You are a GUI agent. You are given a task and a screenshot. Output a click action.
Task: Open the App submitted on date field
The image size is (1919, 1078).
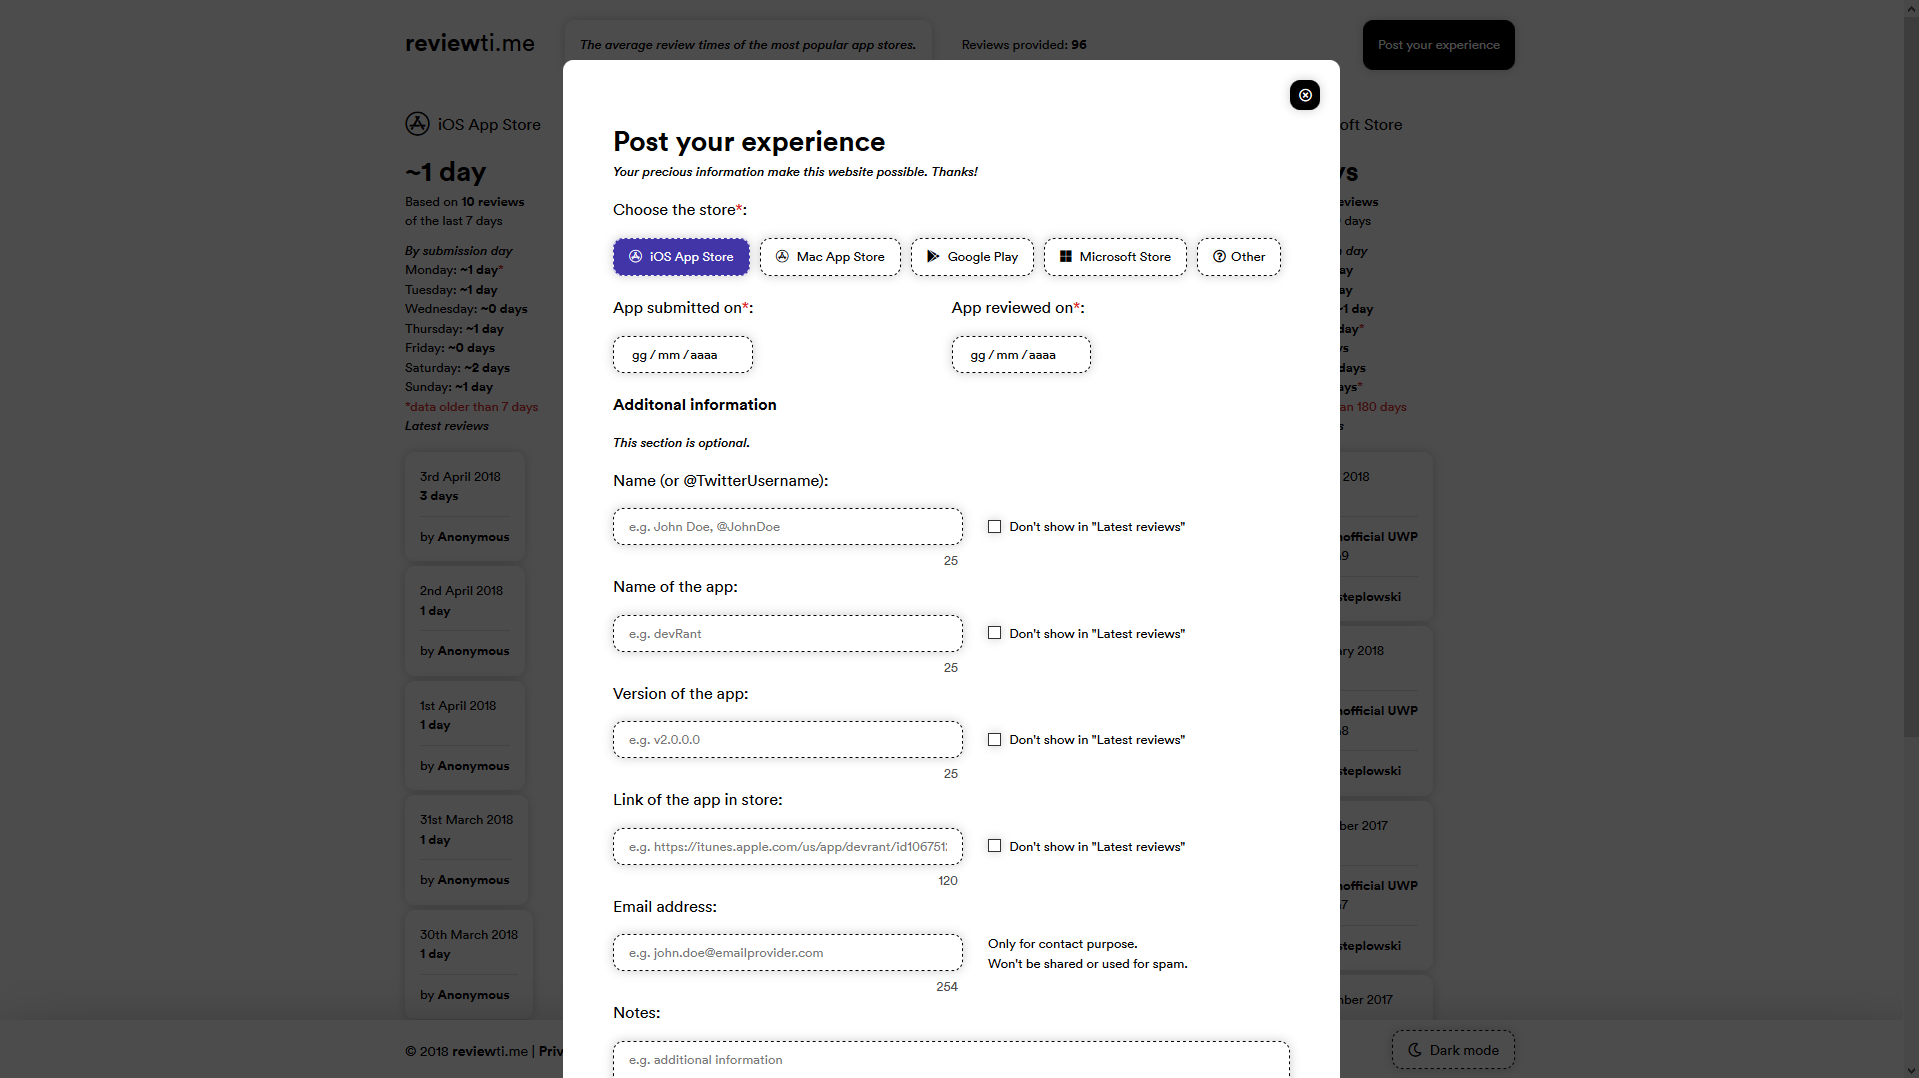682,355
